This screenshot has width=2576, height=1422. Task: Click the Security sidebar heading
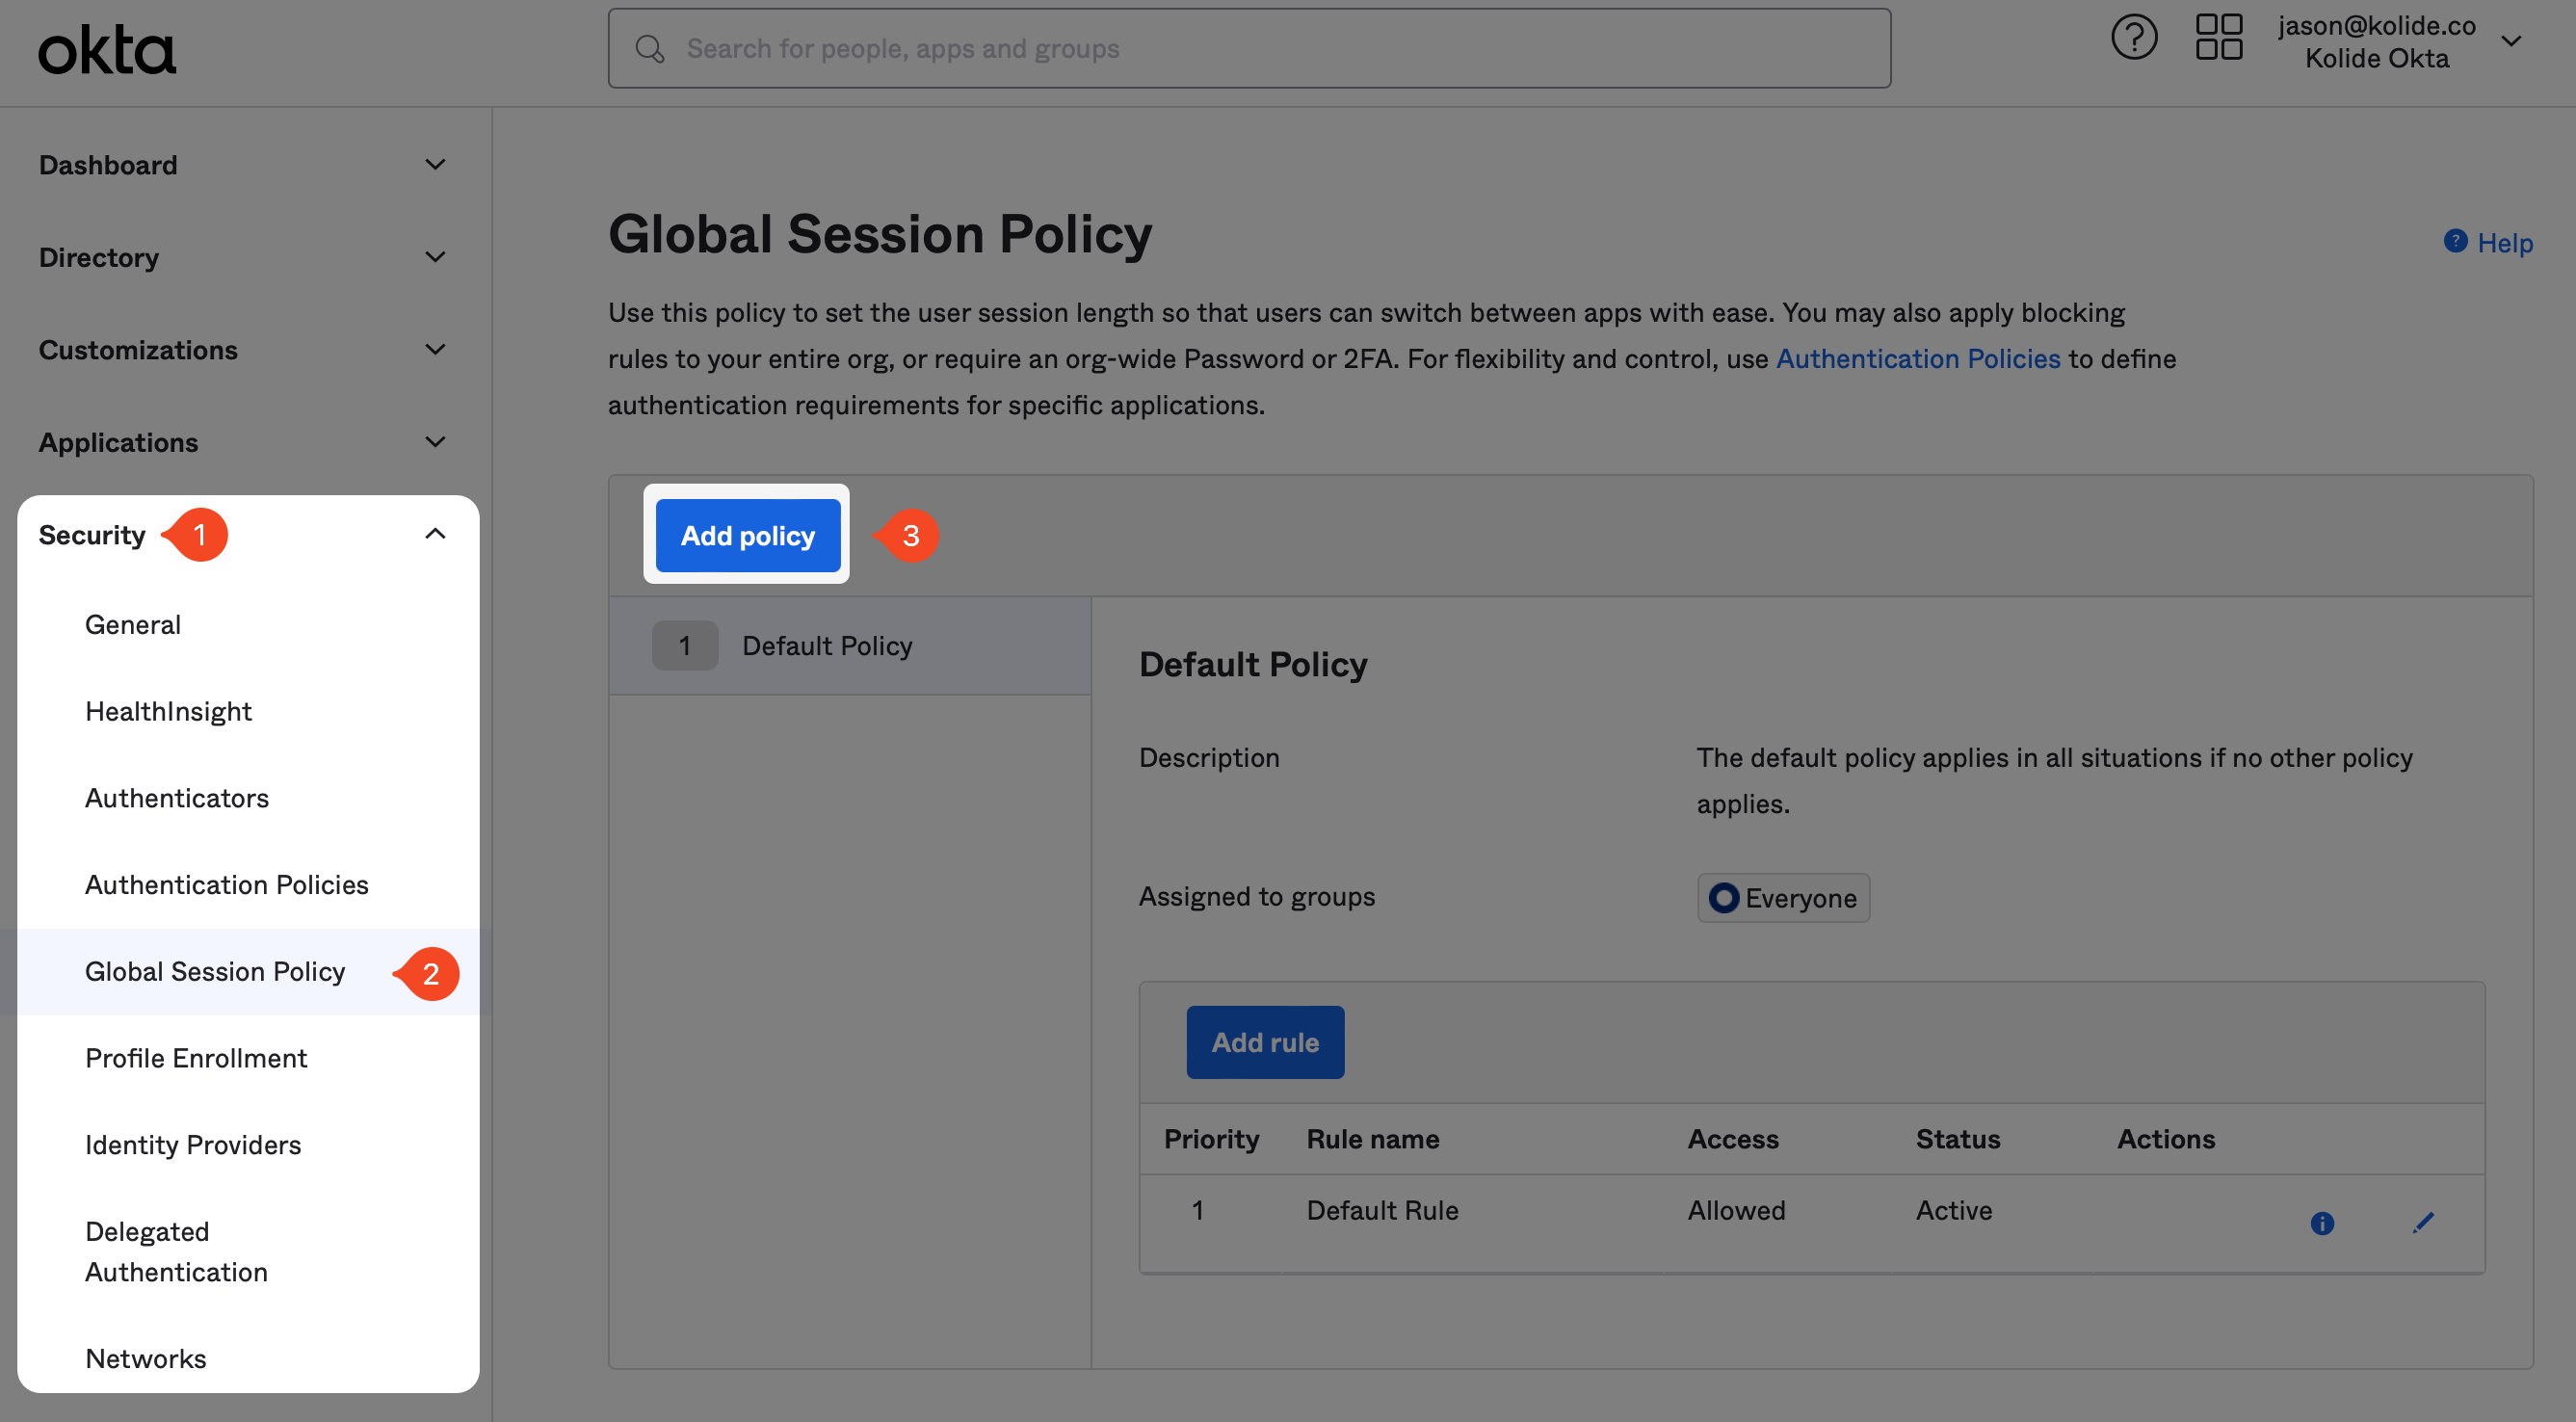pos(92,535)
